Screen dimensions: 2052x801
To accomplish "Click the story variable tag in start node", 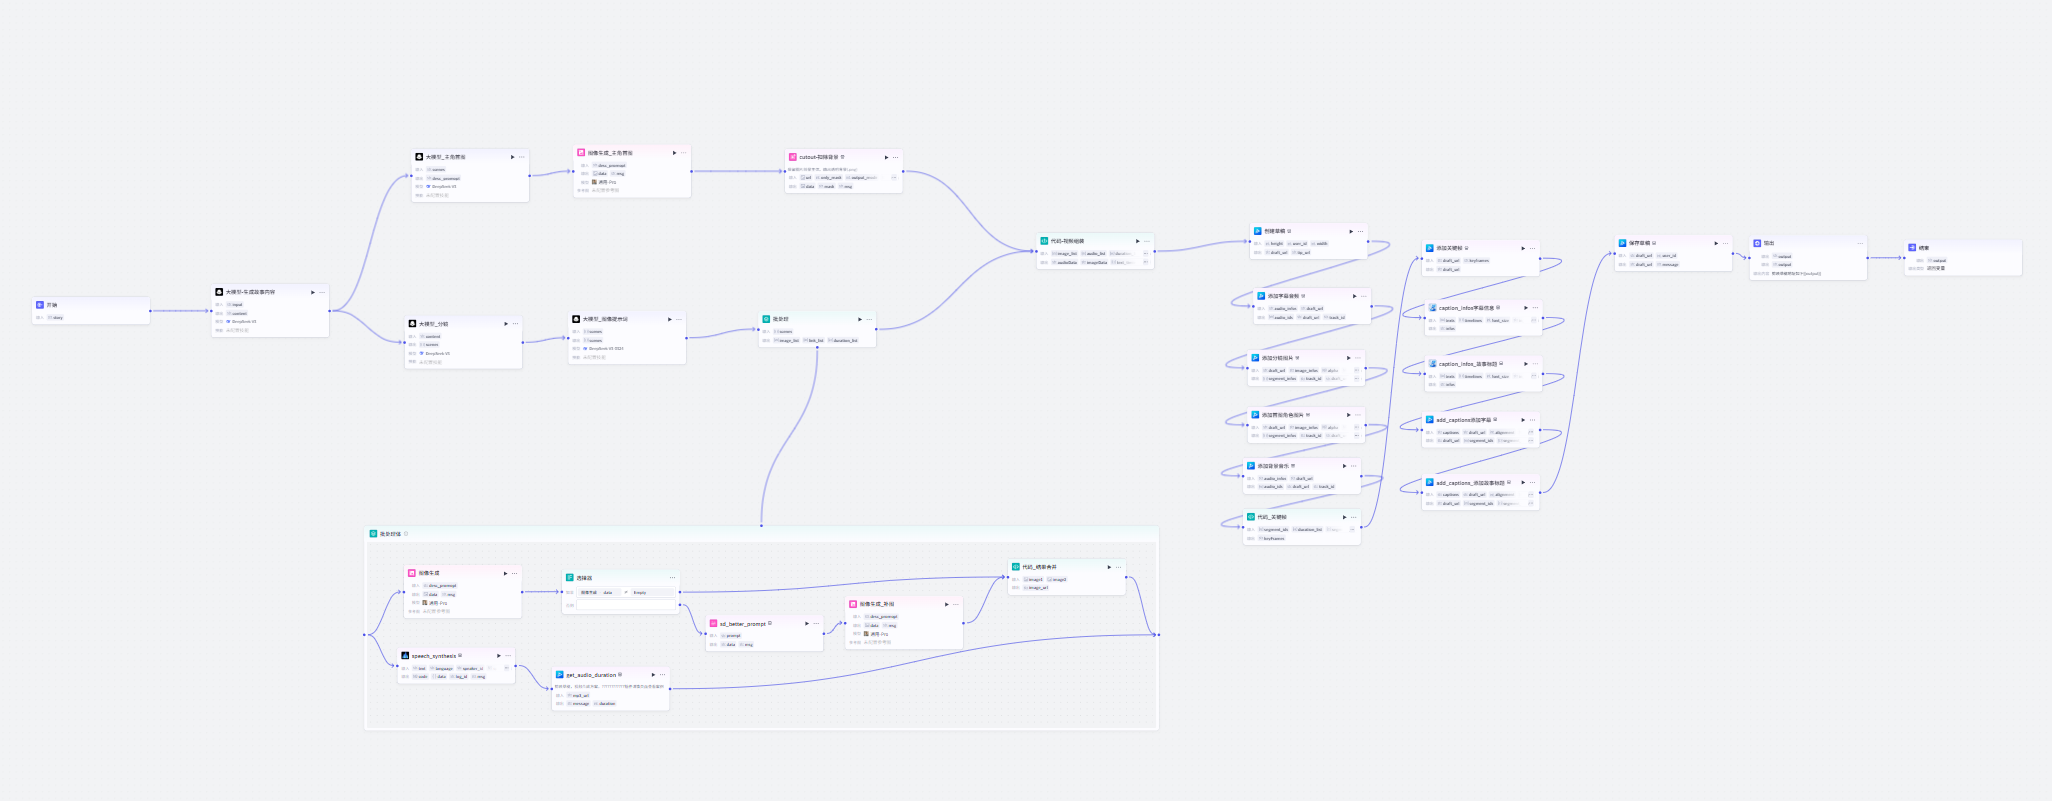I will [56, 318].
